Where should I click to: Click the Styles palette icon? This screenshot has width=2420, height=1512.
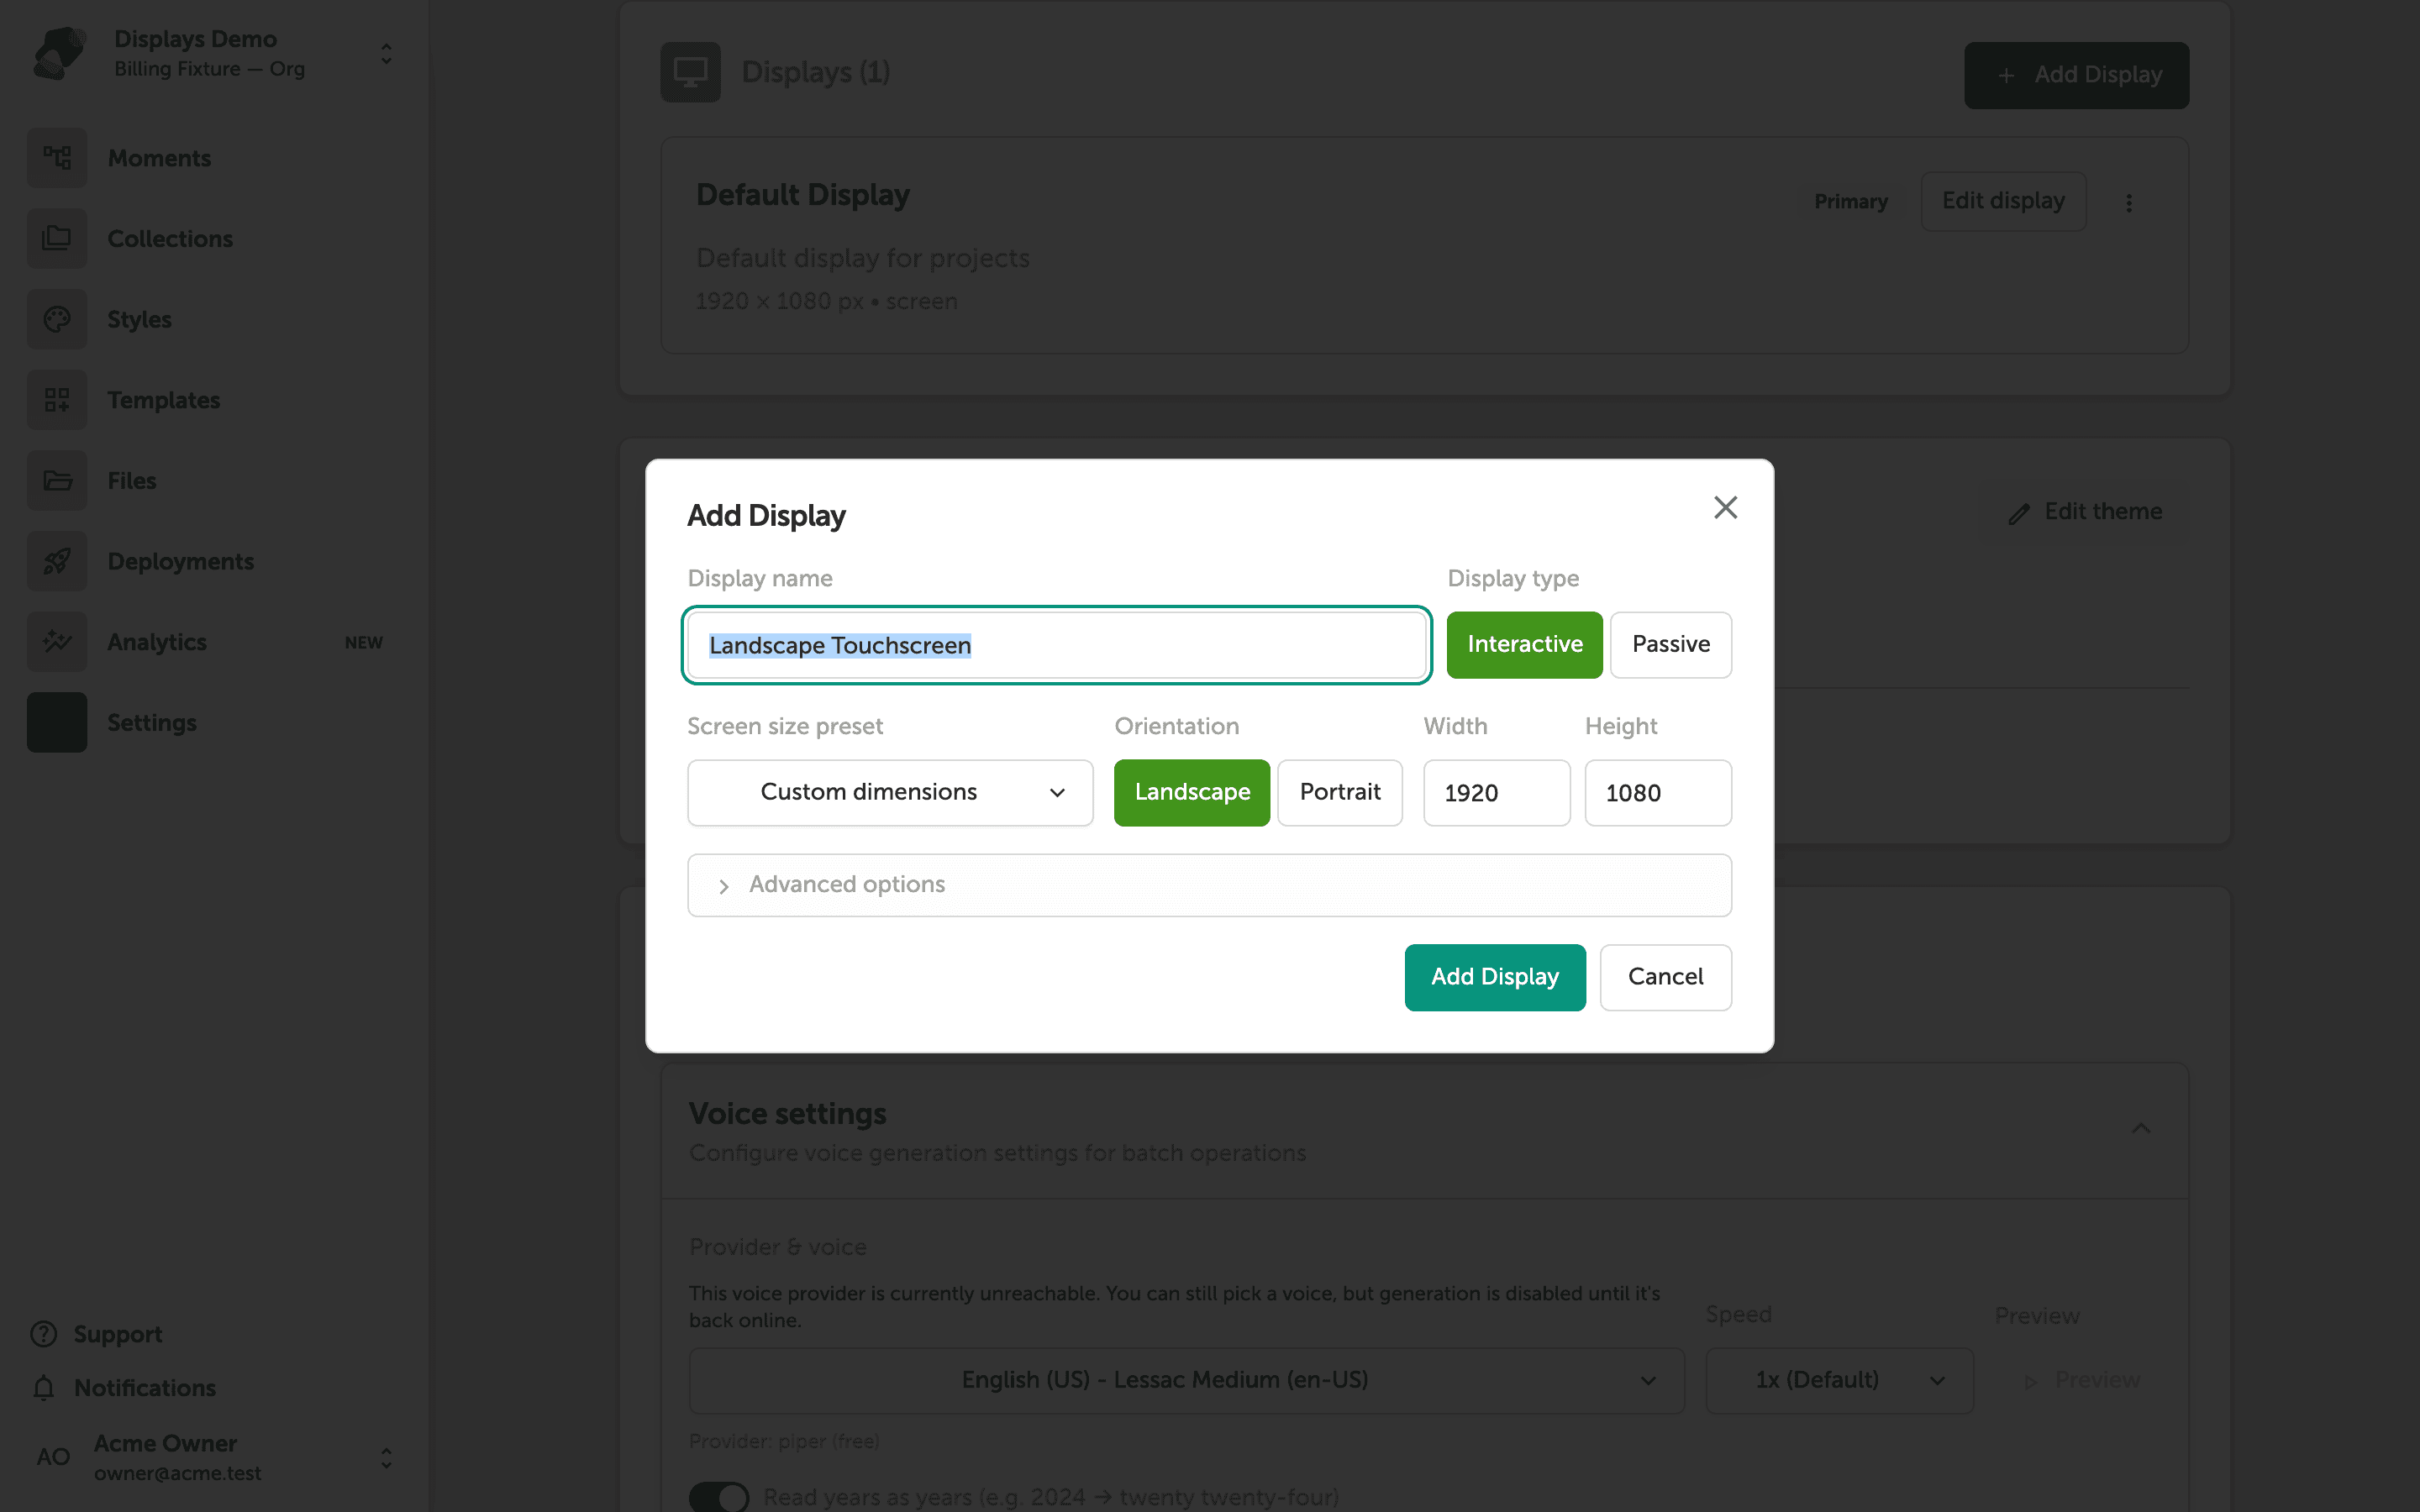57,319
